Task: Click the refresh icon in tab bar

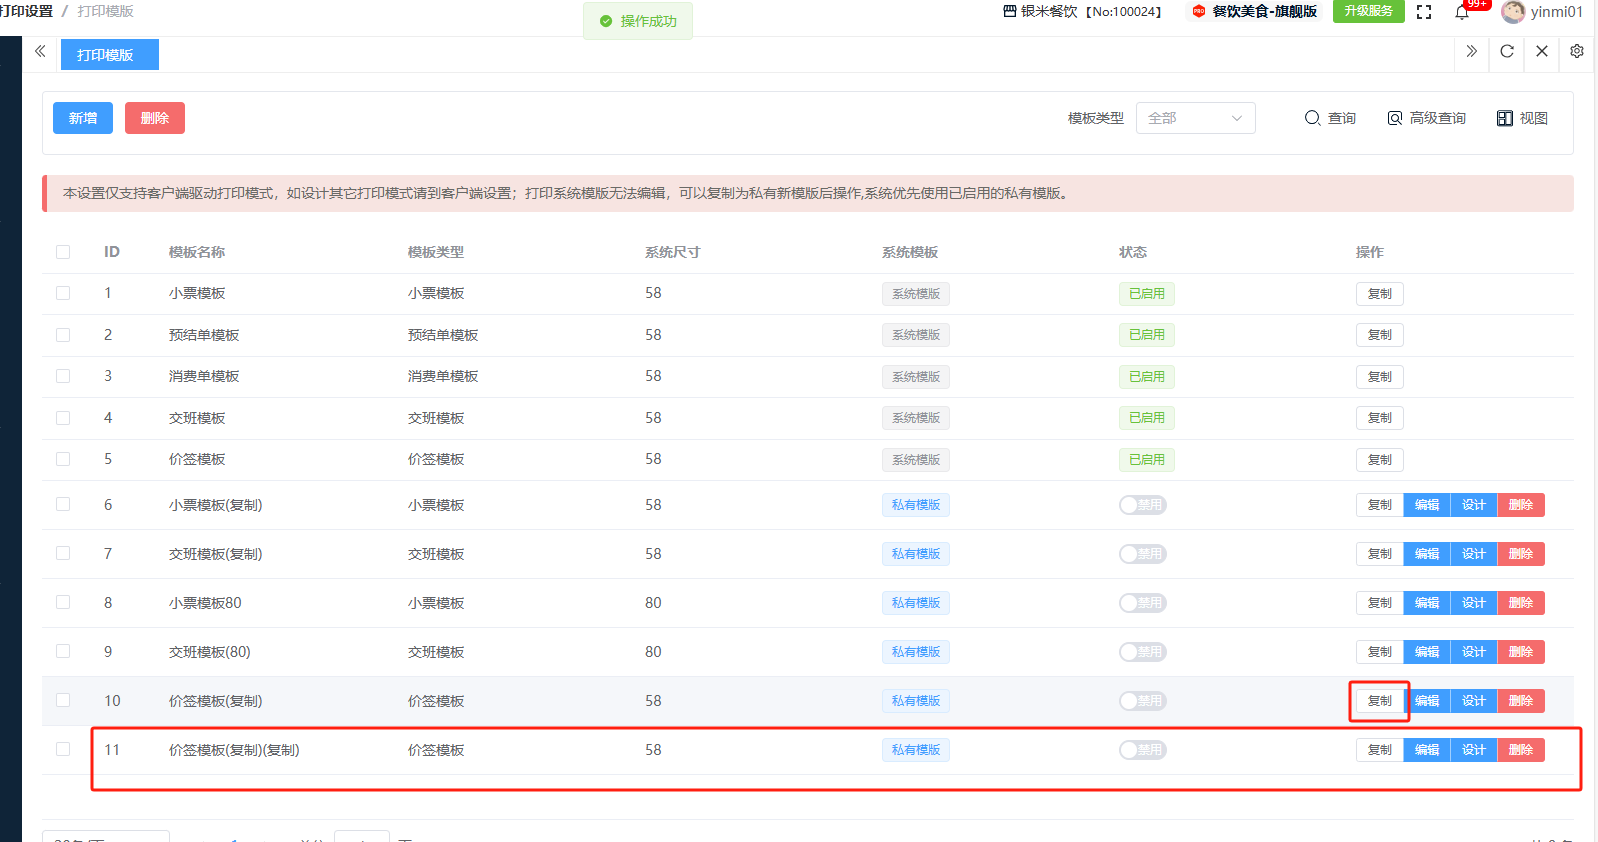Action: pyautogui.click(x=1507, y=51)
